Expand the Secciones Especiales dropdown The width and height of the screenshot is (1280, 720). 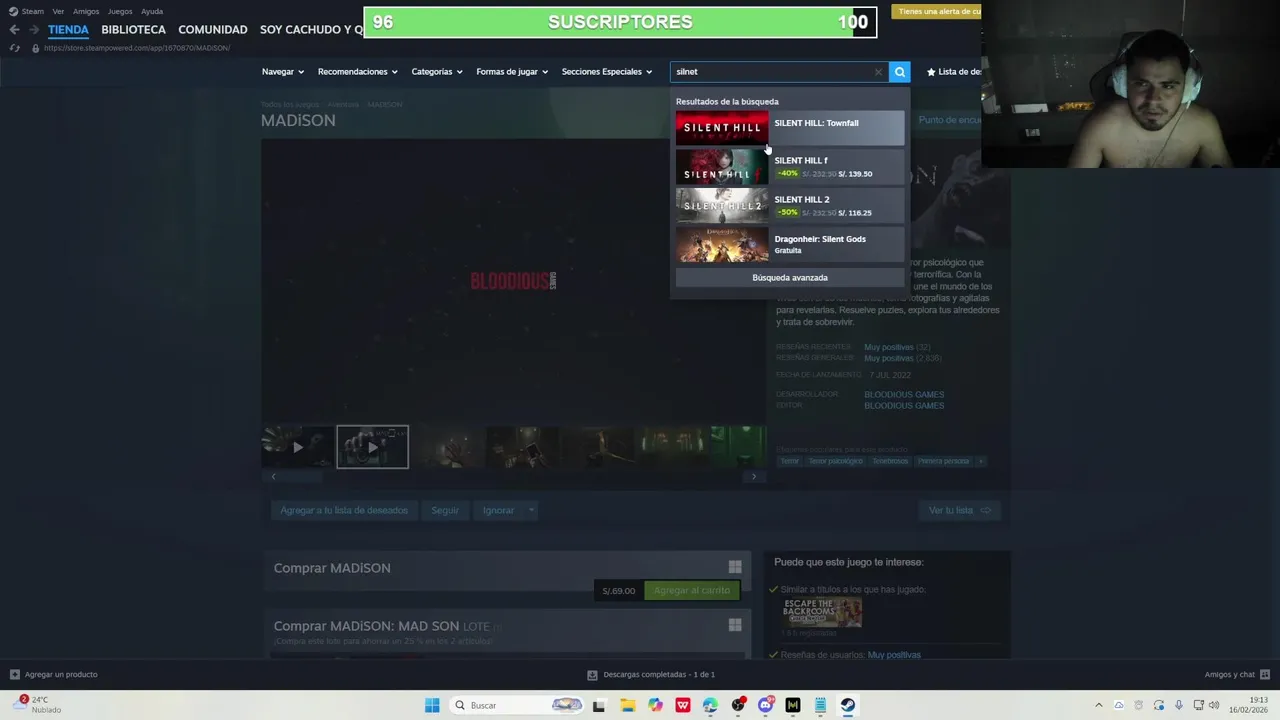[607, 72]
